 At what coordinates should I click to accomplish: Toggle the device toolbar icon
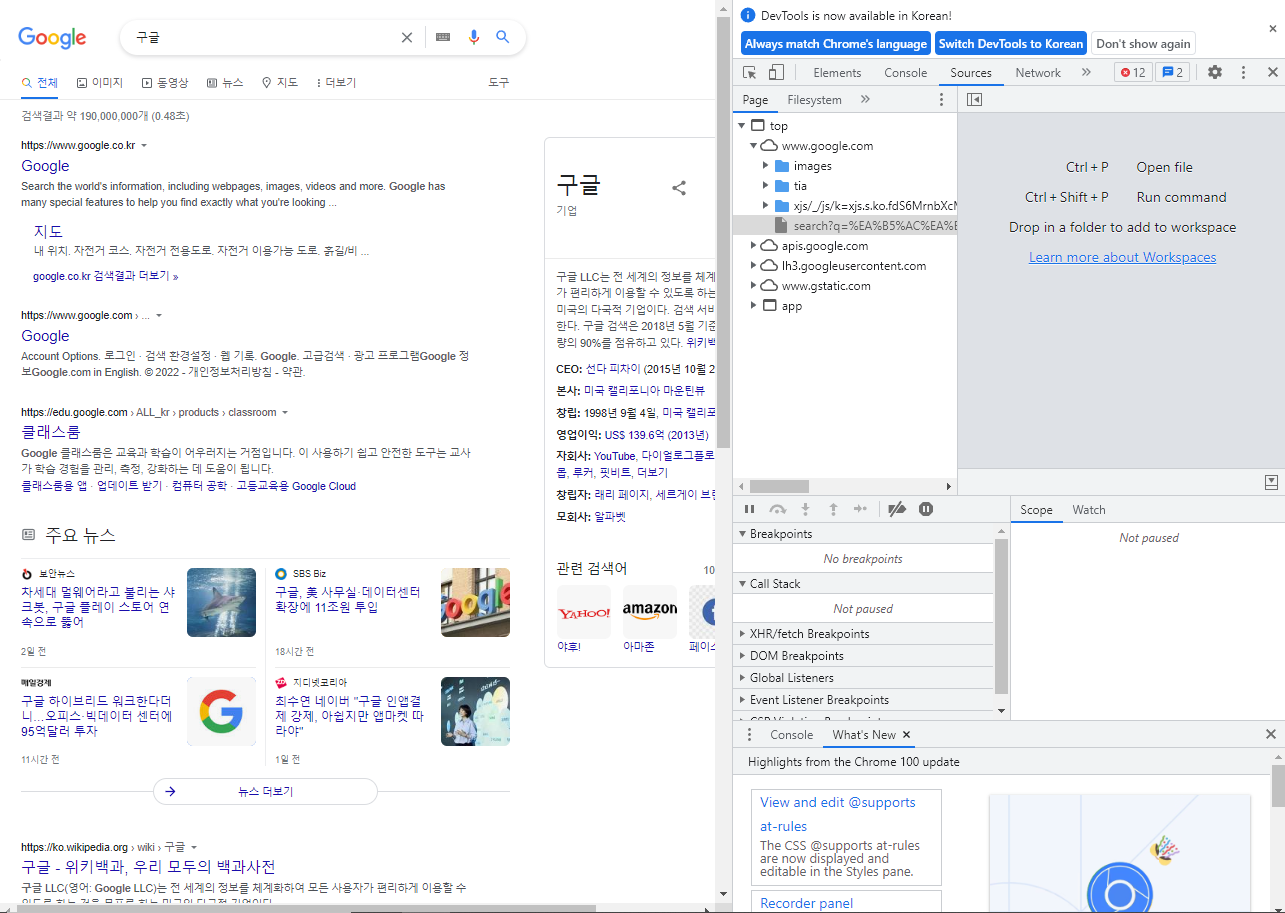776,72
